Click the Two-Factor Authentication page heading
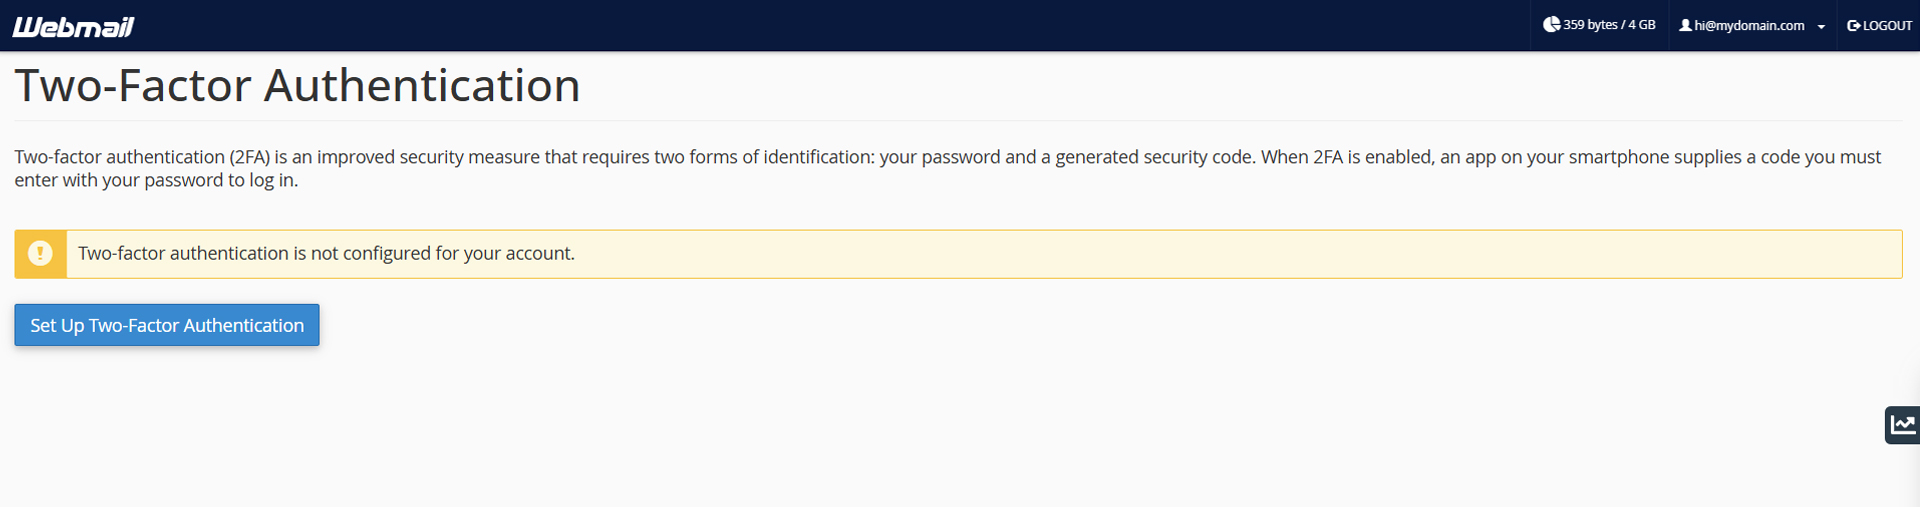 click(x=297, y=85)
